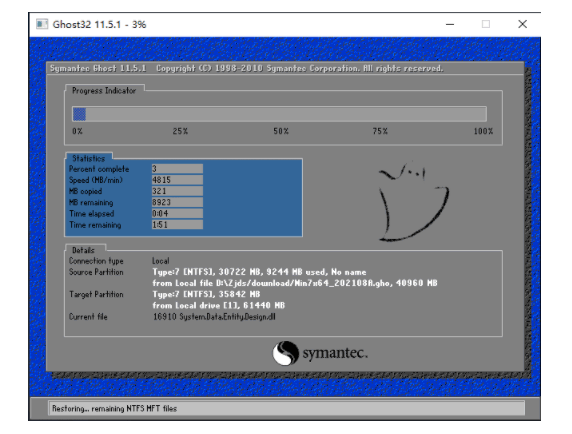
Task: Click the 'Percent complete' label
Action: click(x=99, y=169)
